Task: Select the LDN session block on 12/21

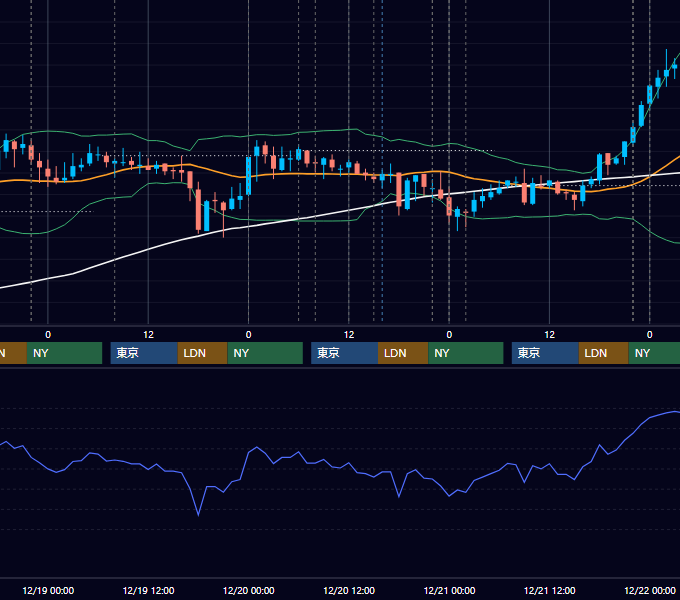Action: click(604, 353)
